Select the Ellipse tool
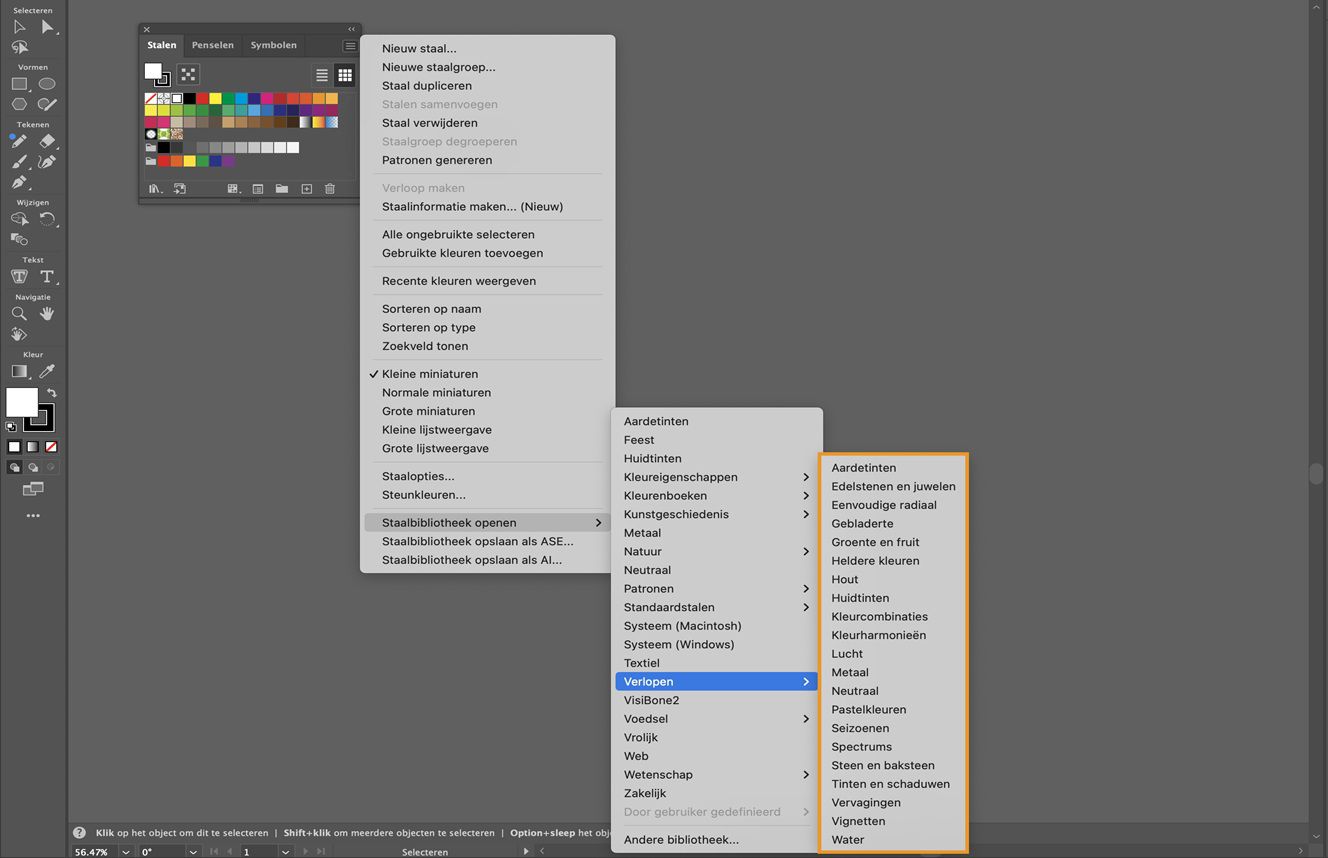Screen dimensions: 1328x858 [x=47, y=84]
